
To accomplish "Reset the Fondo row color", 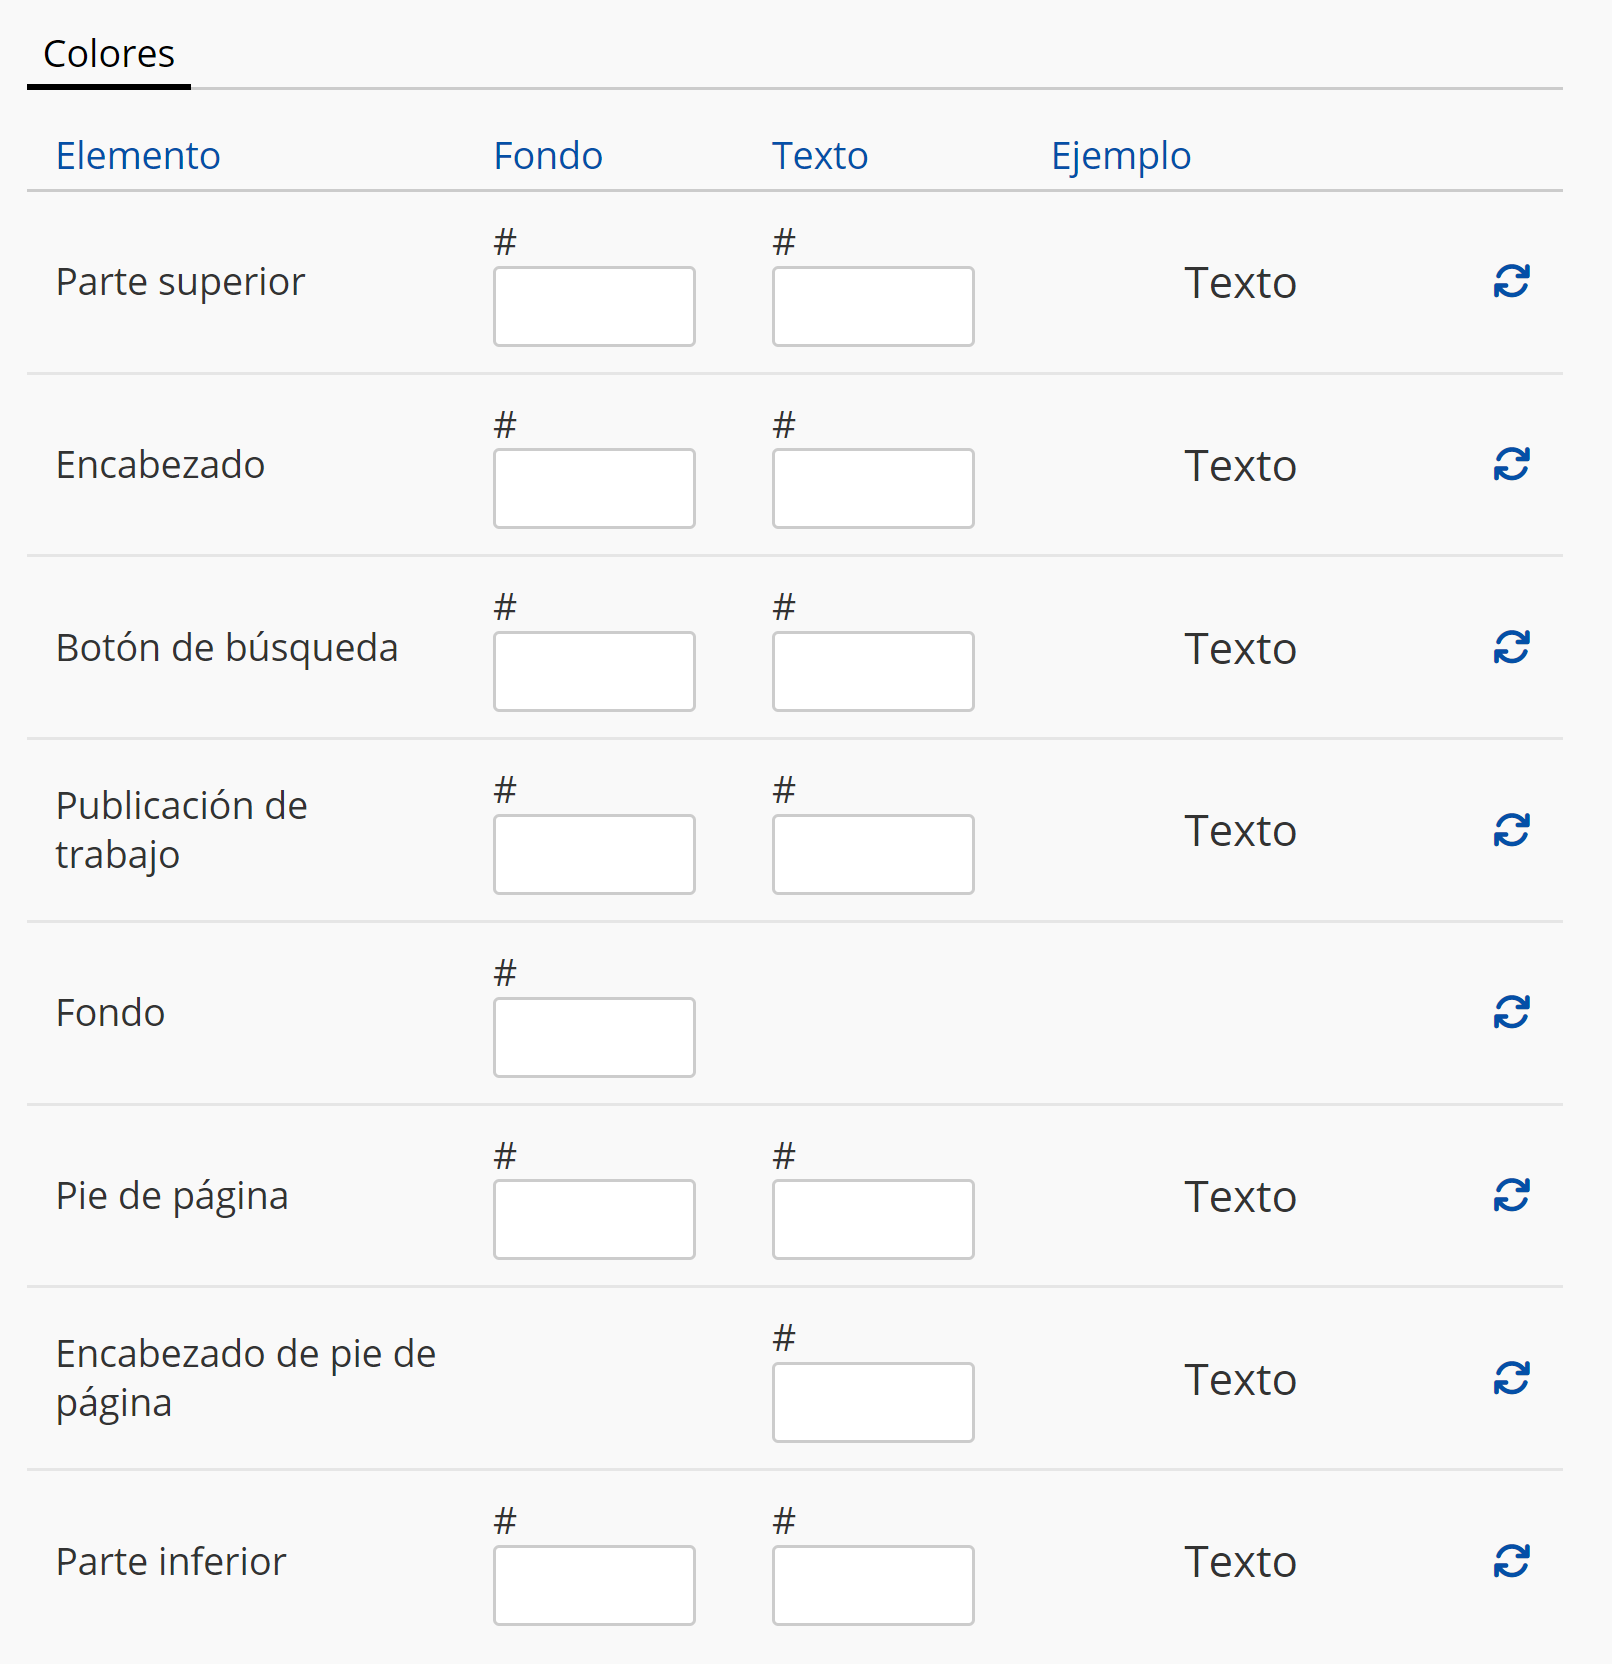I will (x=1511, y=1012).
